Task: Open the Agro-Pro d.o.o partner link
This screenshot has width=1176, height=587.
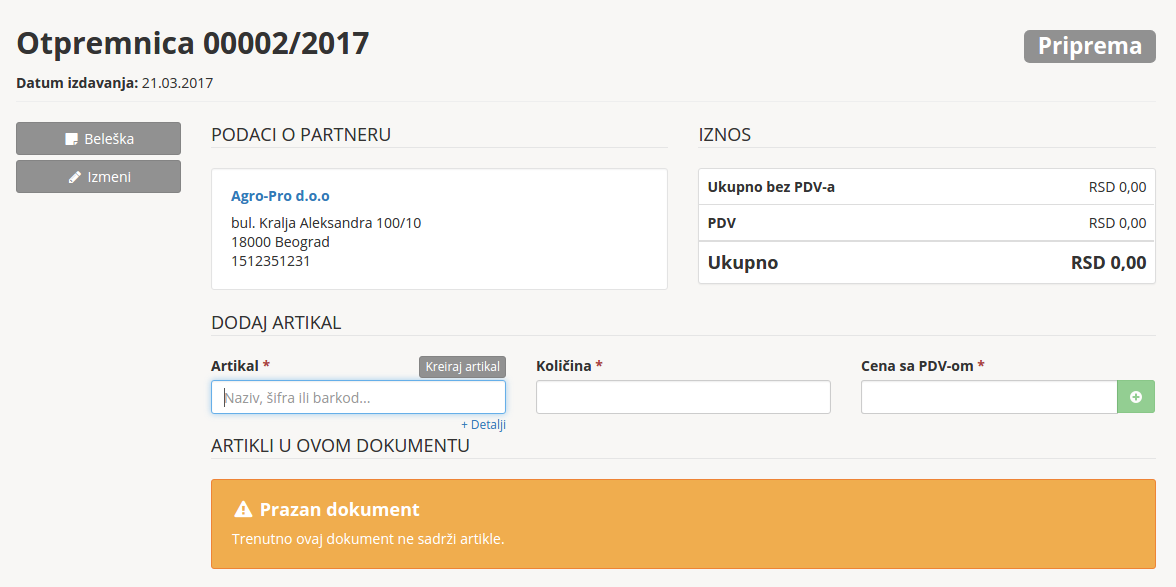Action: point(280,196)
